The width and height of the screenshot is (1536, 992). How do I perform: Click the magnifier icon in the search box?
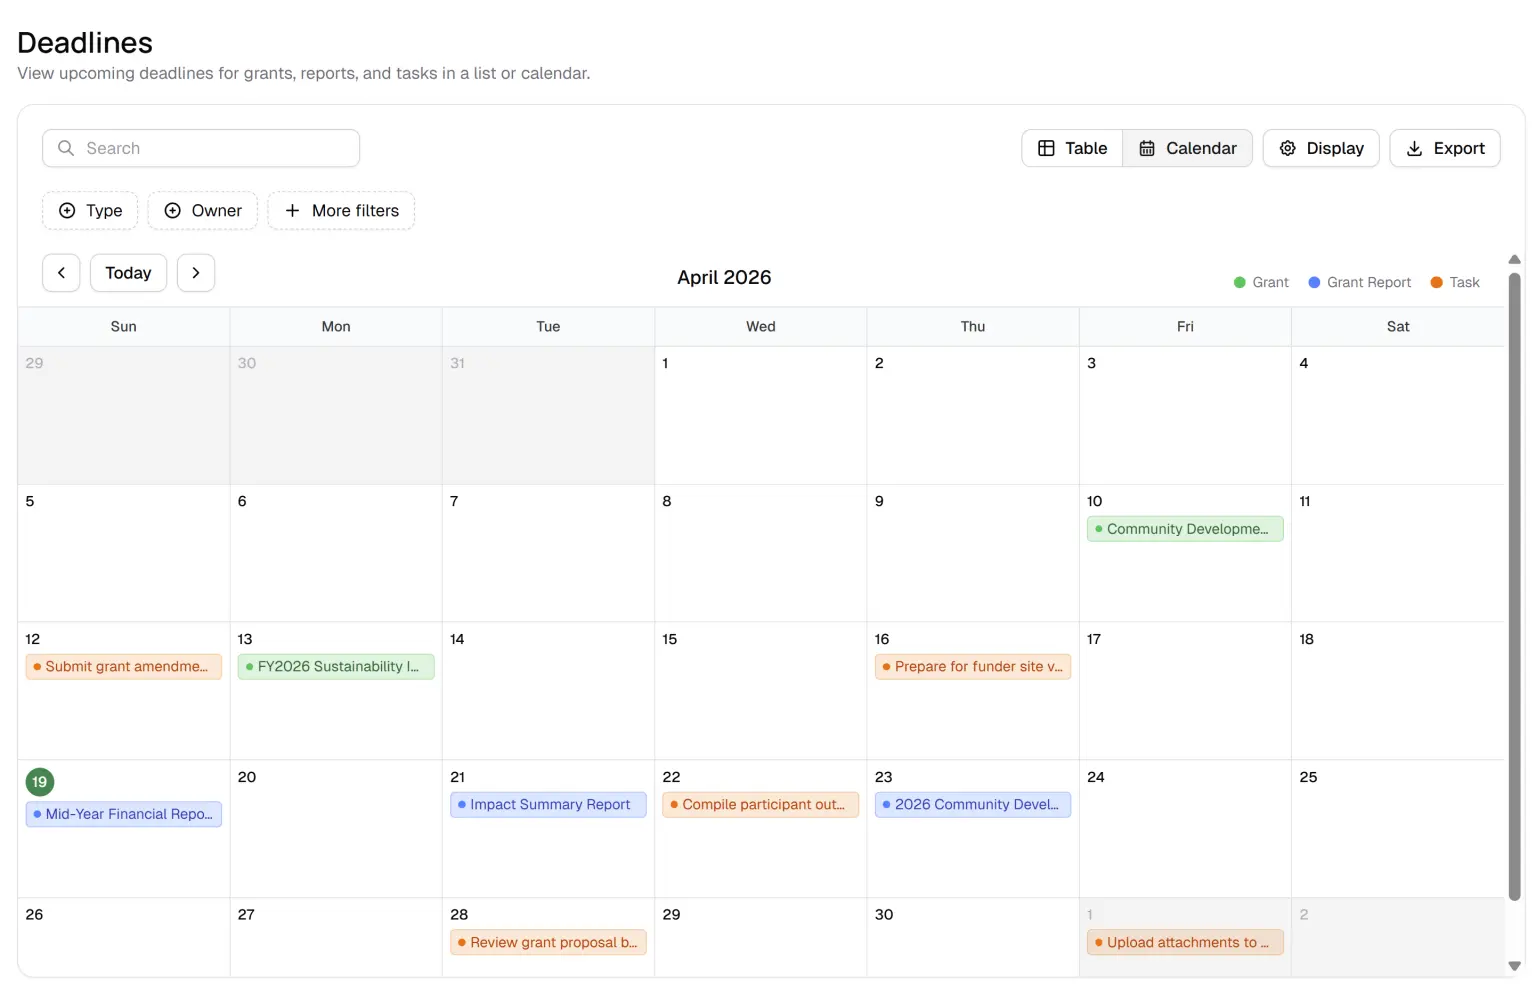pos(66,148)
